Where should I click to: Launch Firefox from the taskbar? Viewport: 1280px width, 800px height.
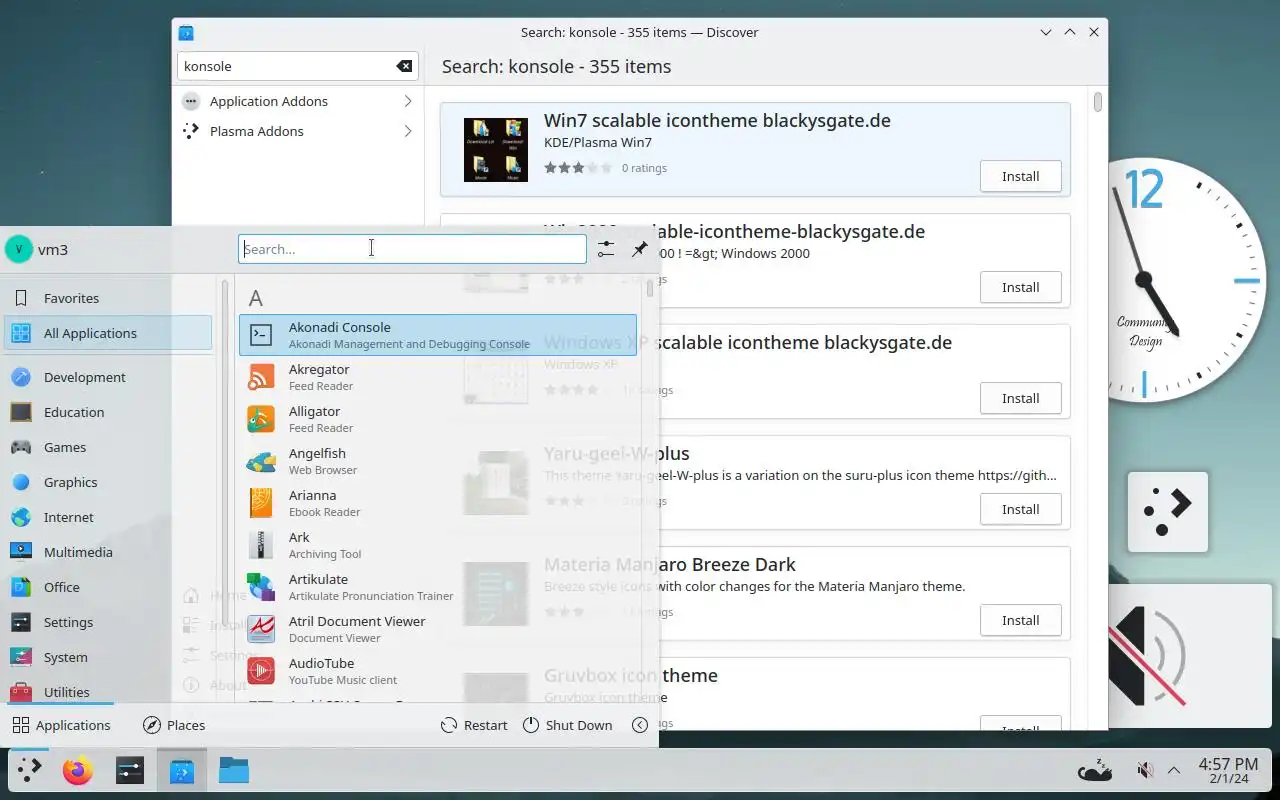tap(78, 770)
